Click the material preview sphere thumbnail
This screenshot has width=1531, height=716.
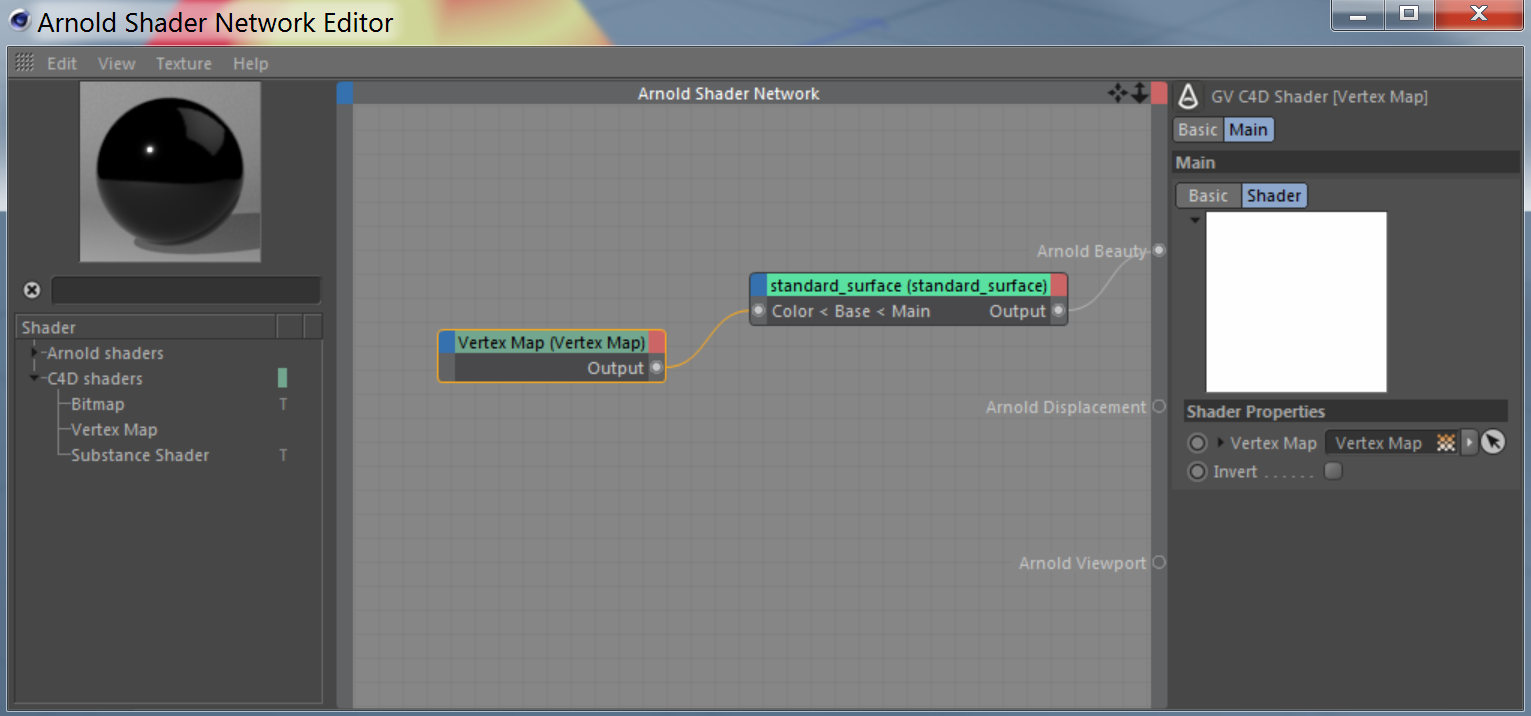click(170, 171)
